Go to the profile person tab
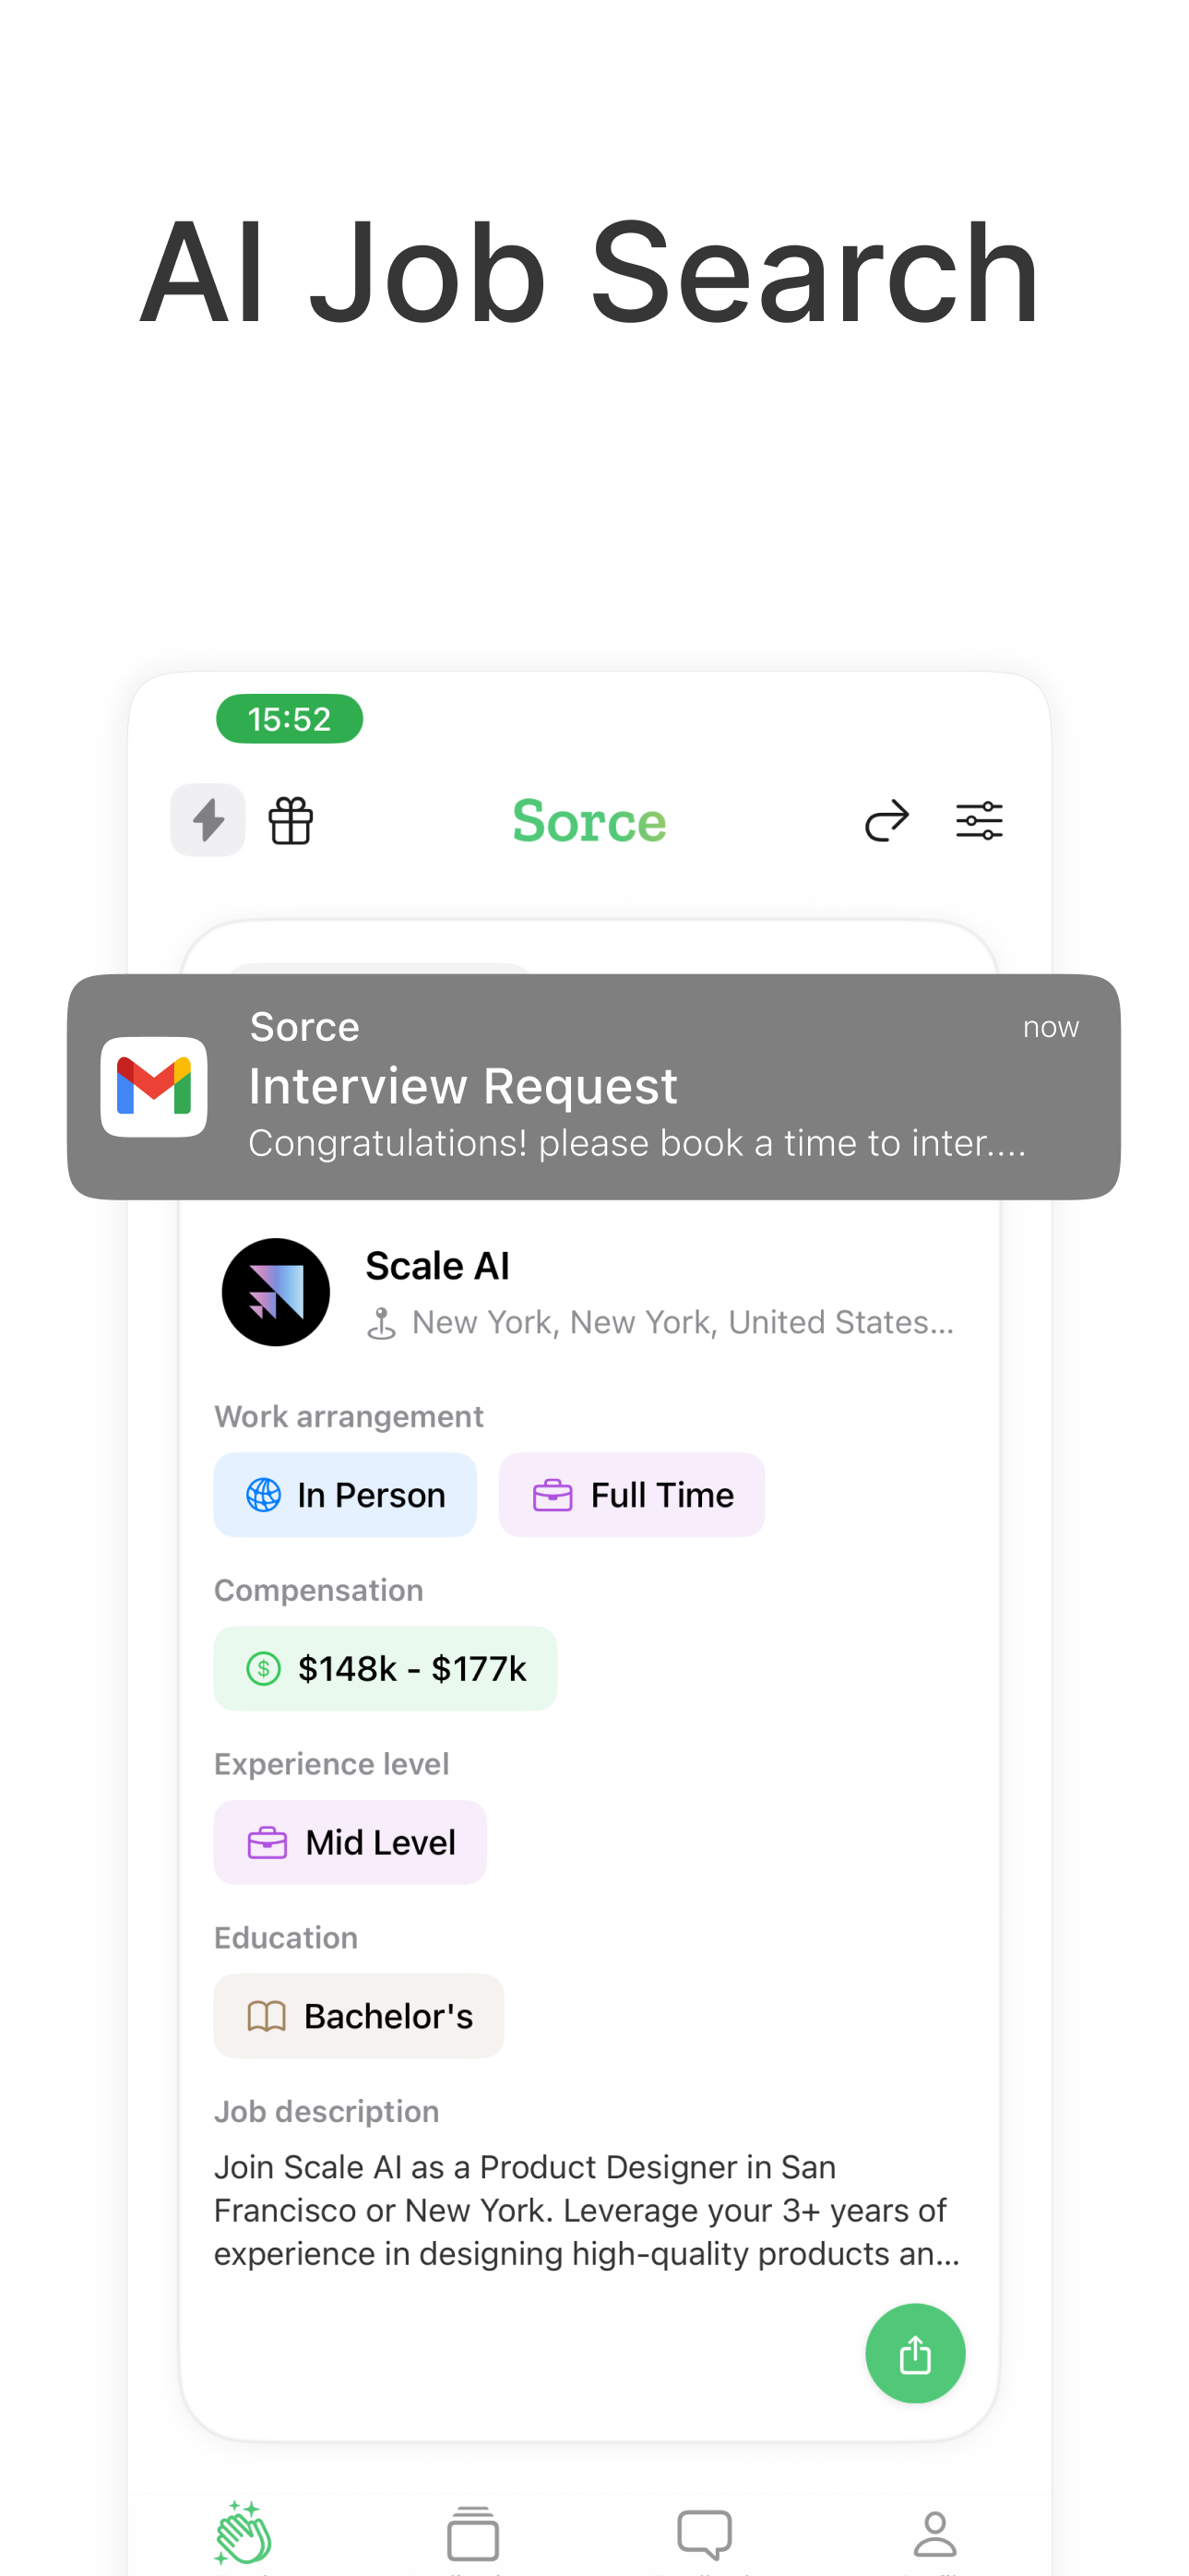Viewport: 1189px width, 2576px height. coord(935,2533)
